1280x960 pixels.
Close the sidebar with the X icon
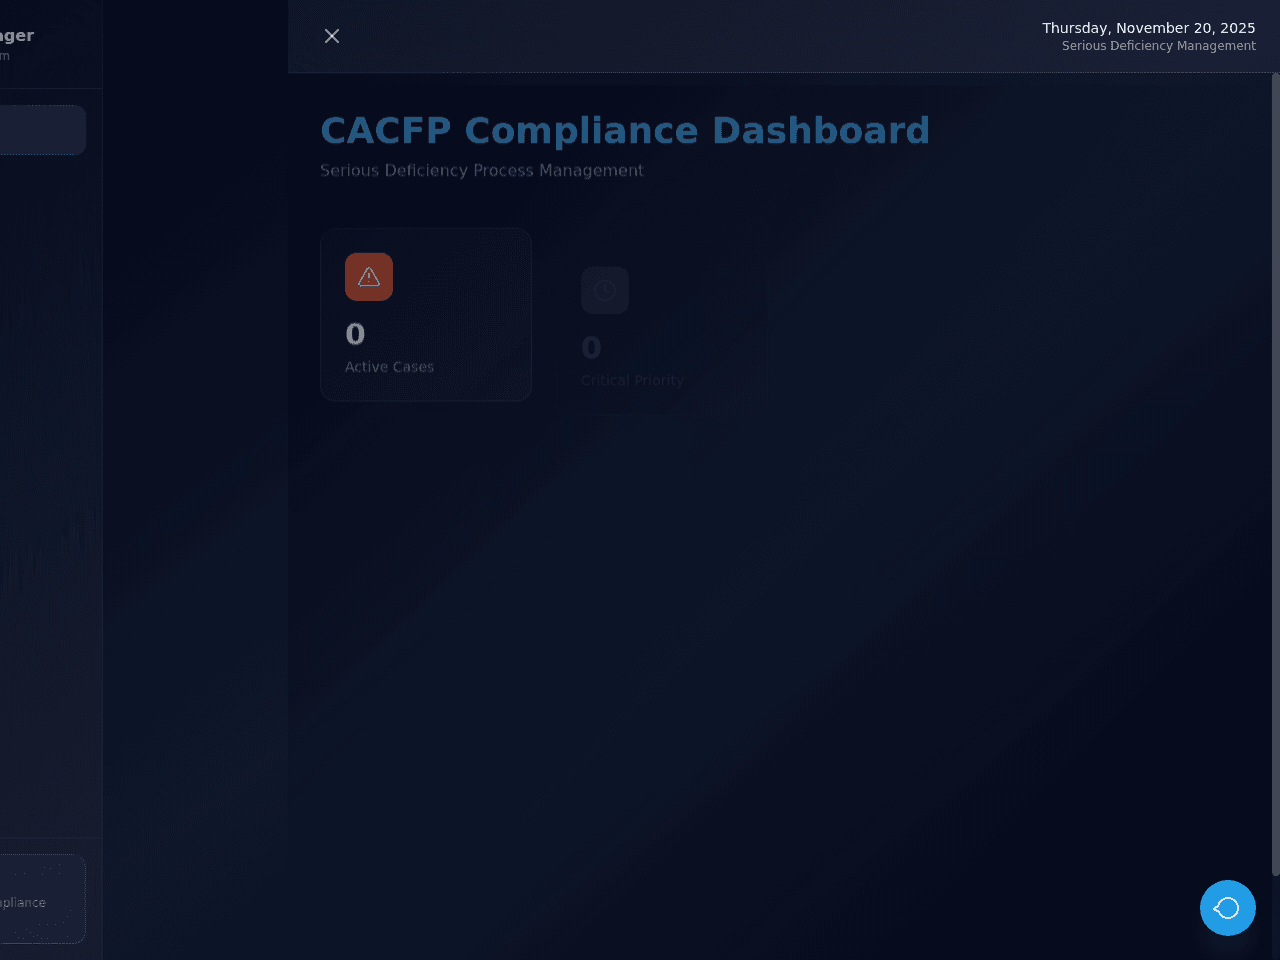pyautogui.click(x=332, y=36)
